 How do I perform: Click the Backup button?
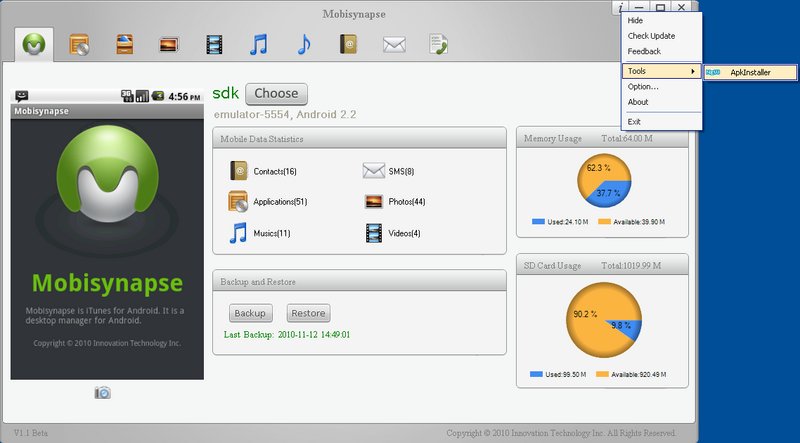click(x=250, y=314)
